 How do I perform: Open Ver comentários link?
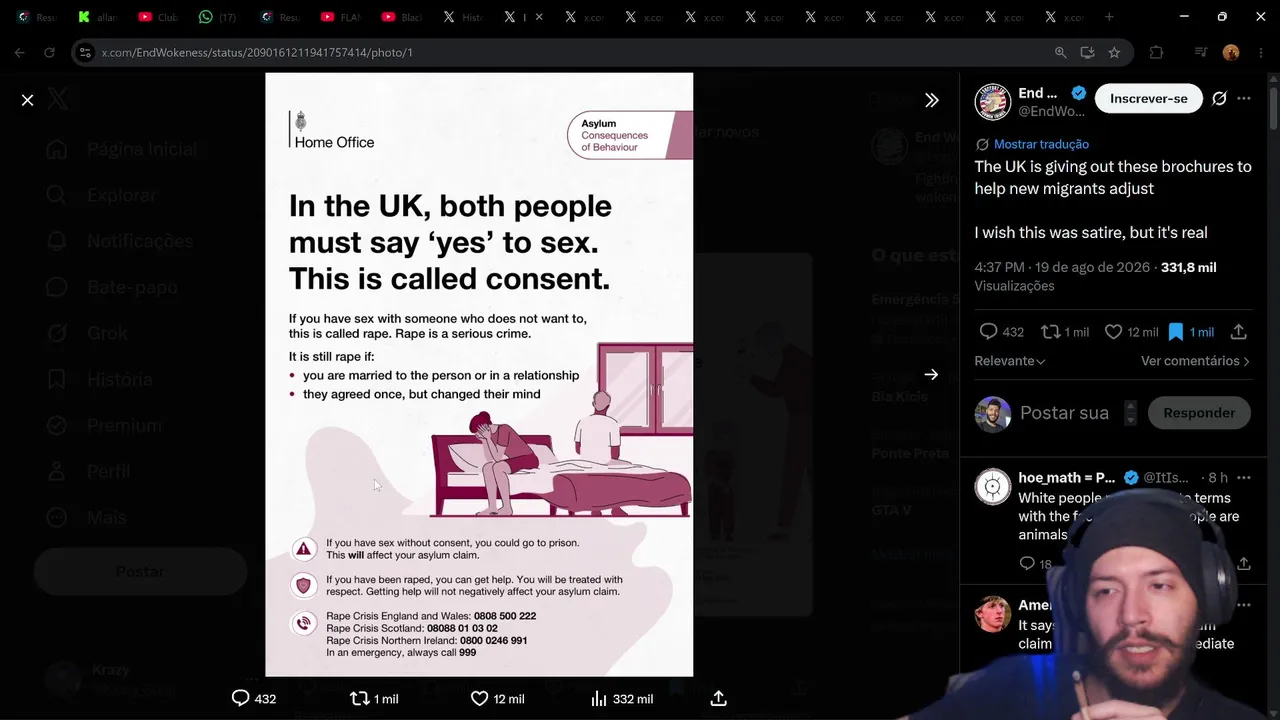click(x=1195, y=361)
